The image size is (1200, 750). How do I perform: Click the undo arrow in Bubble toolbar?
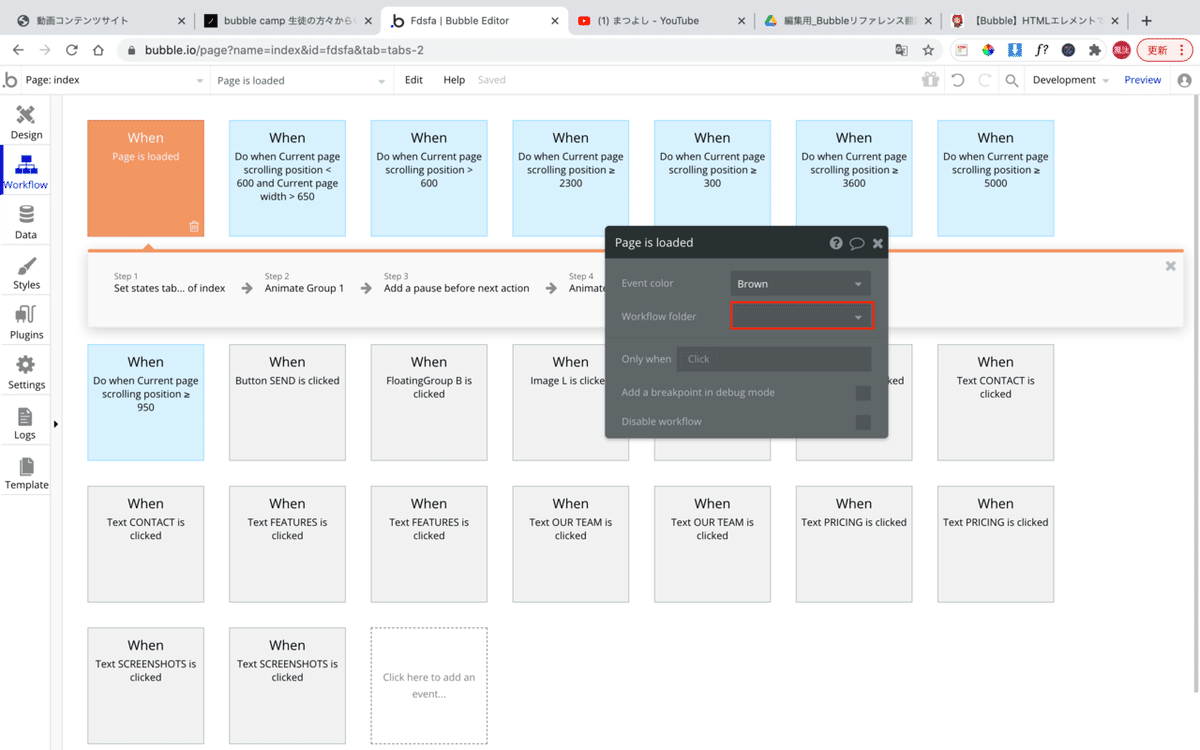tap(958, 80)
